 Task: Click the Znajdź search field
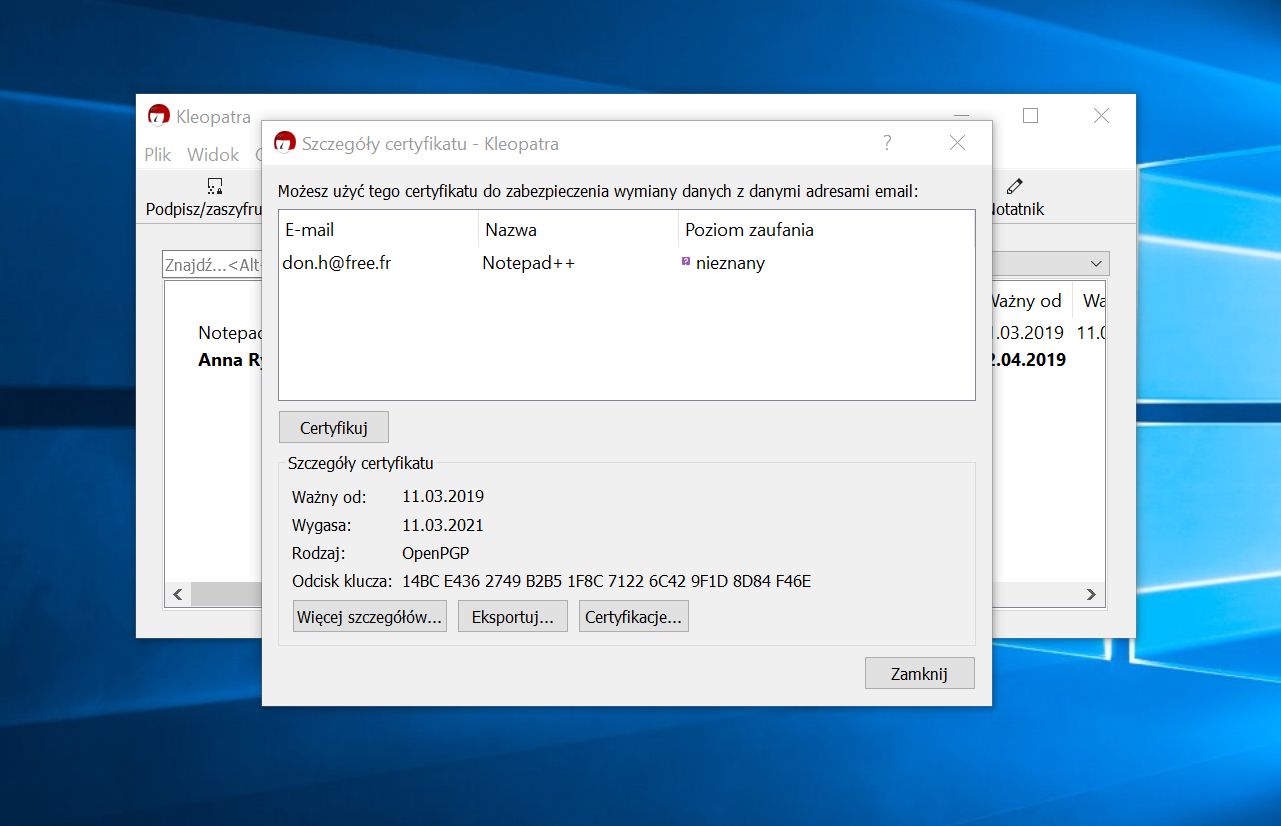210,265
